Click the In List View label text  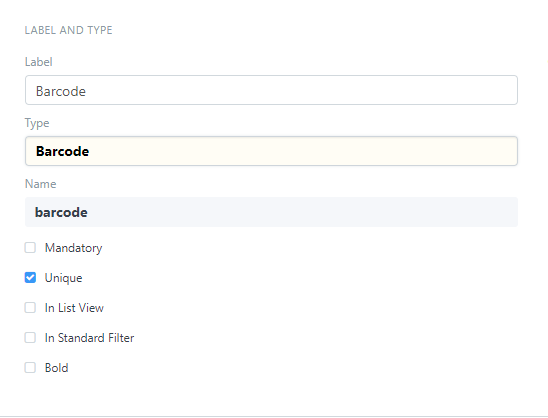coord(74,308)
